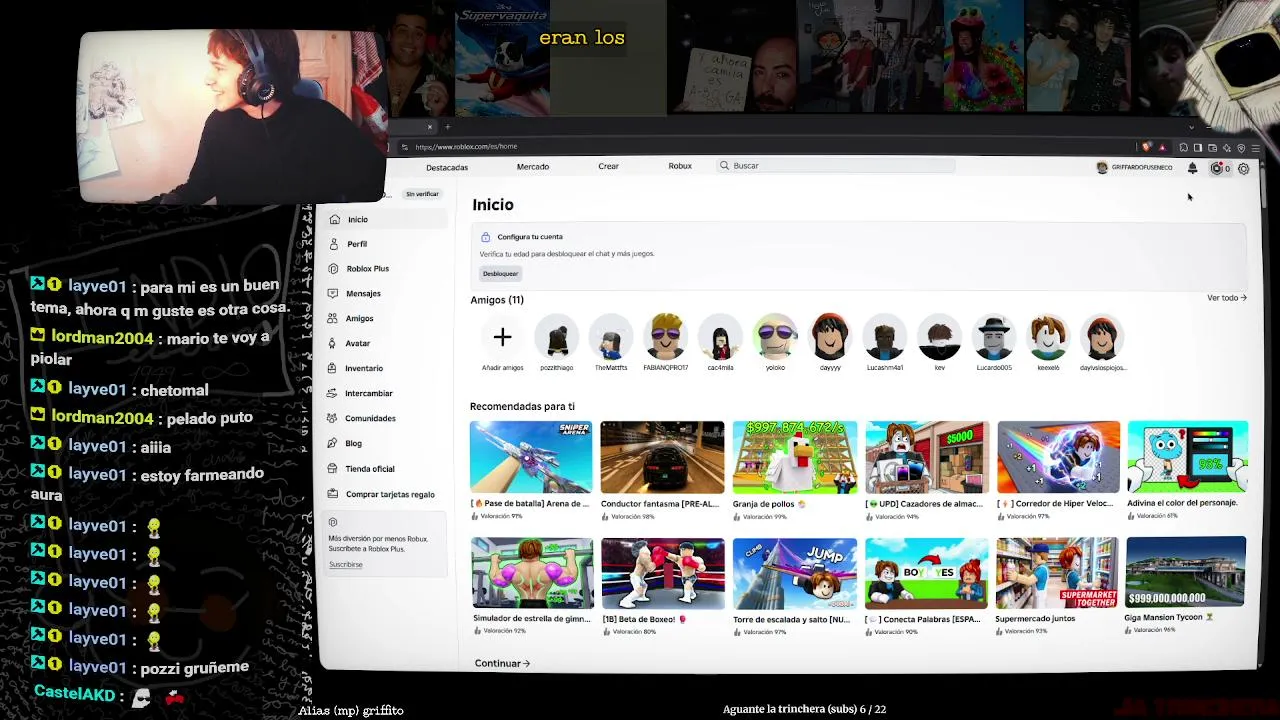Viewport: 1280px width, 720px height.
Task: Open Adivina el color del personaje thumbnail
Action: [1187, 457]
